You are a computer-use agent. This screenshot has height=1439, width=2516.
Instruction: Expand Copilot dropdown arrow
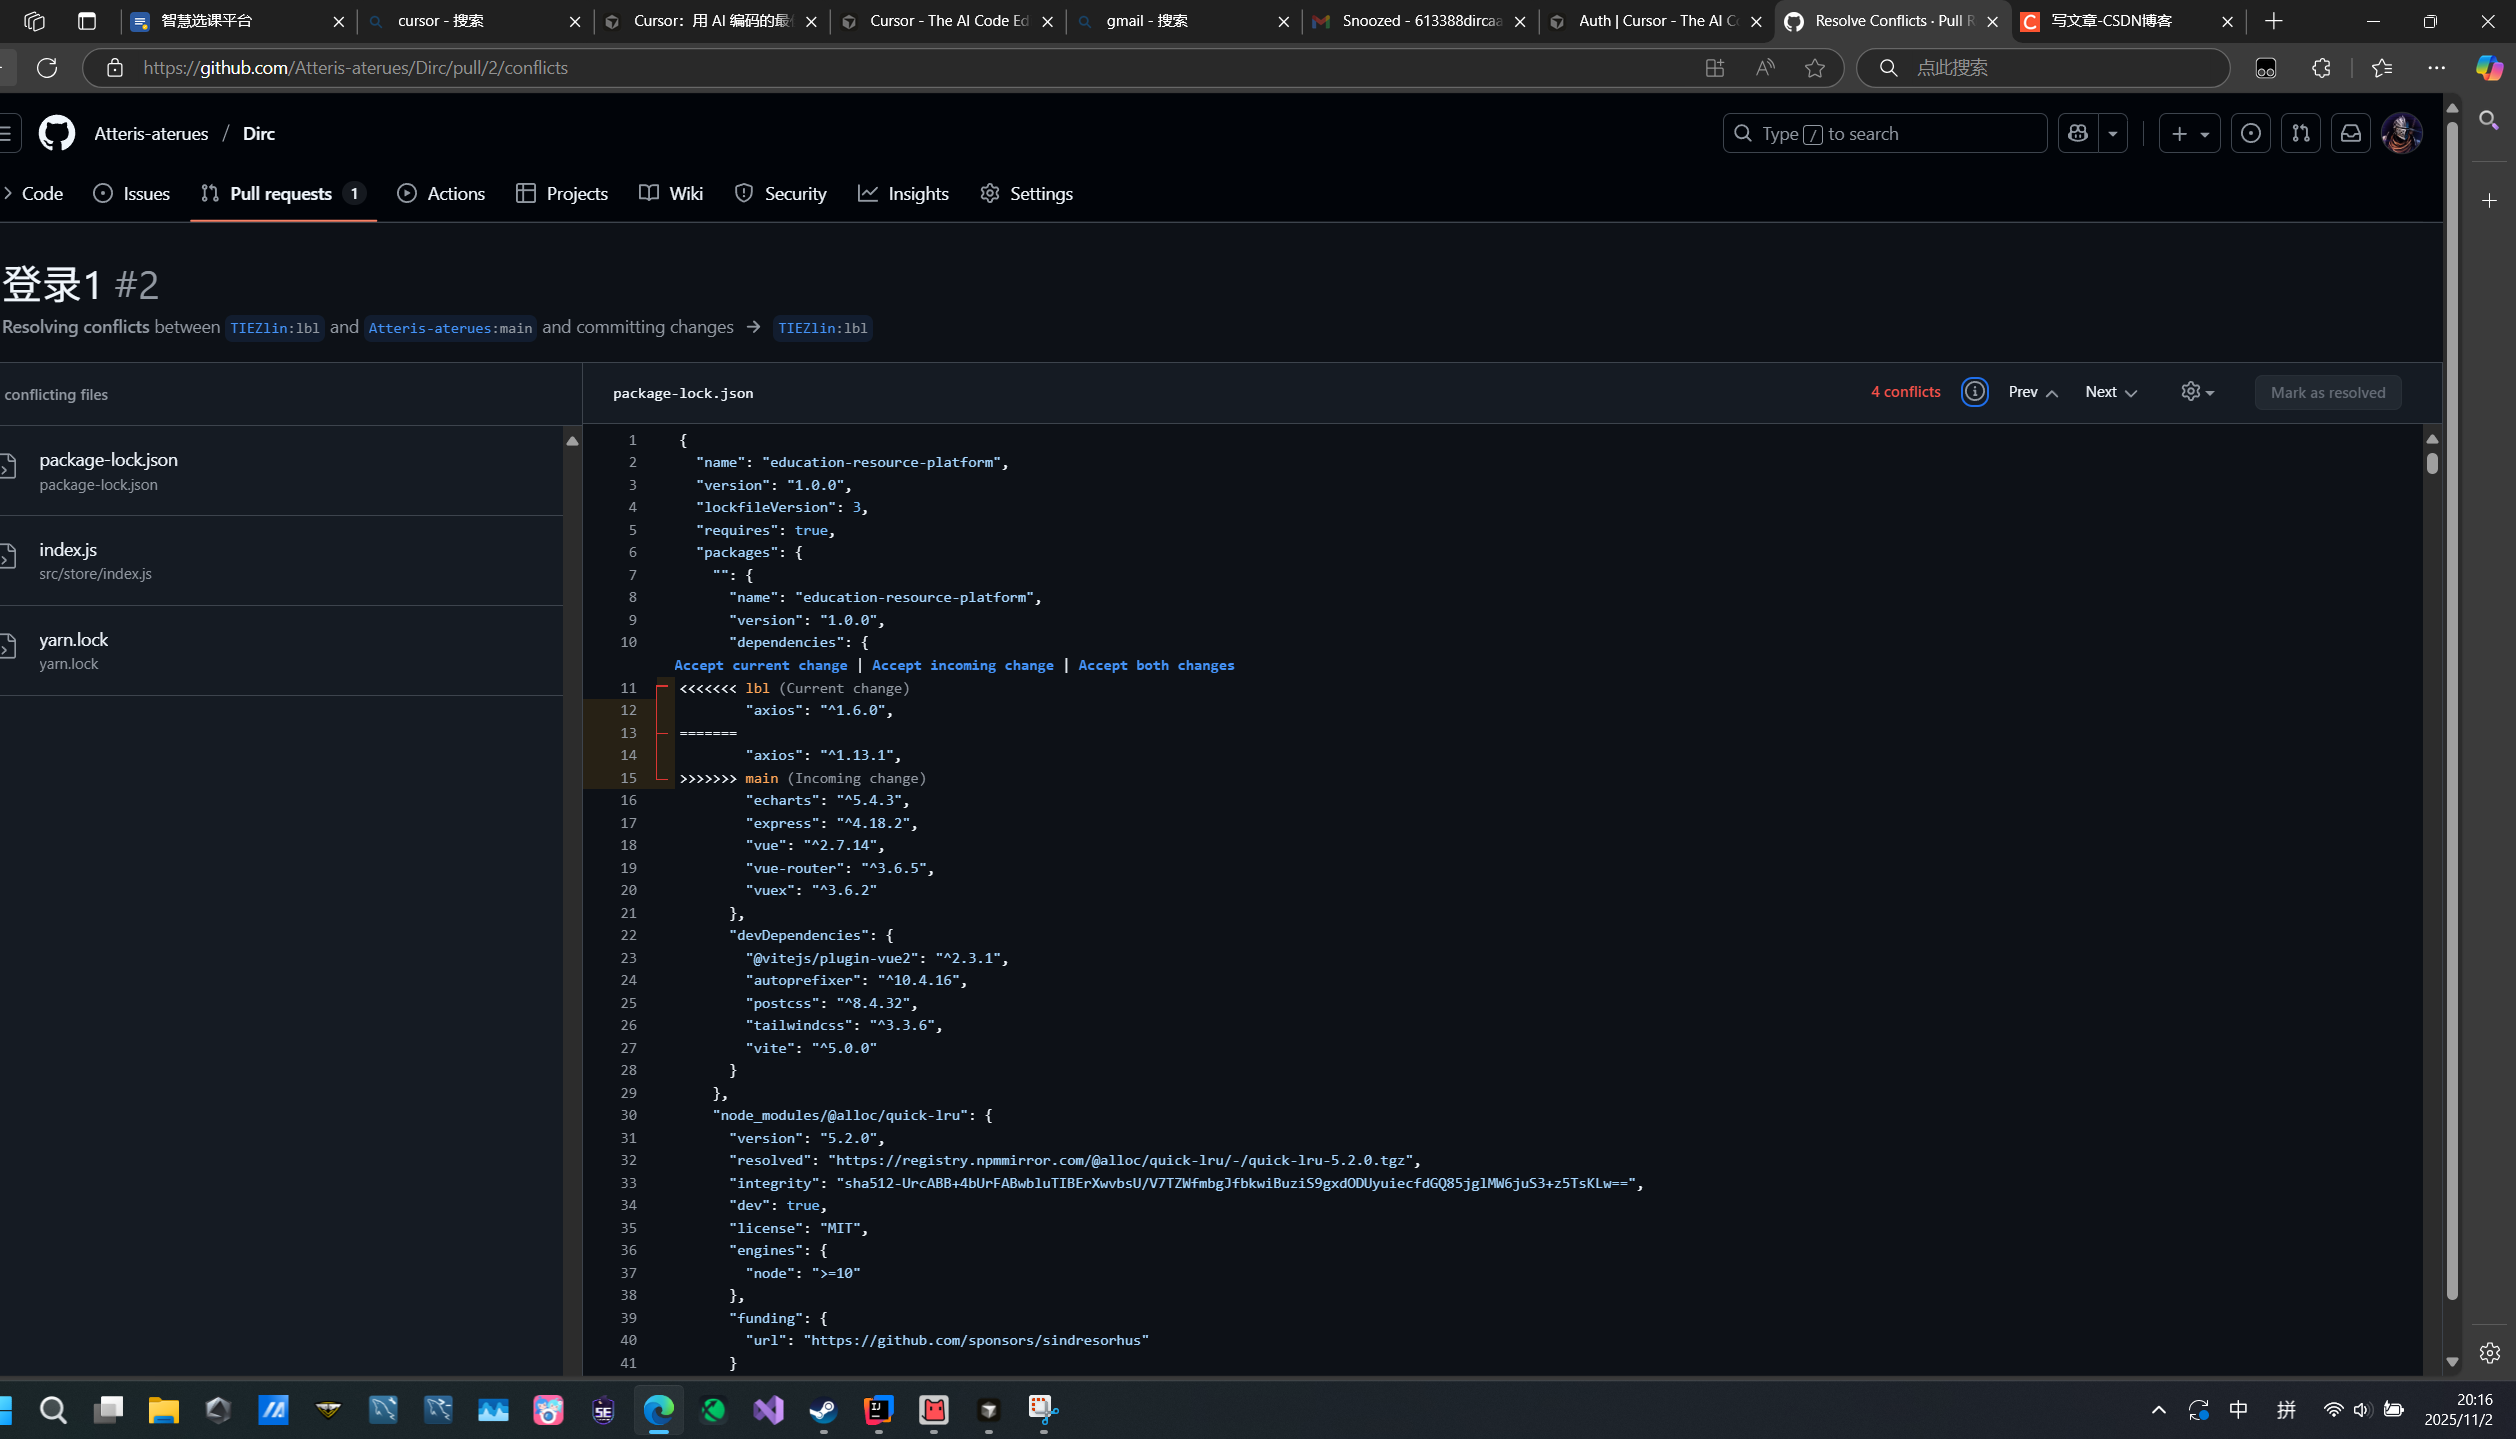pos(2112,133)
